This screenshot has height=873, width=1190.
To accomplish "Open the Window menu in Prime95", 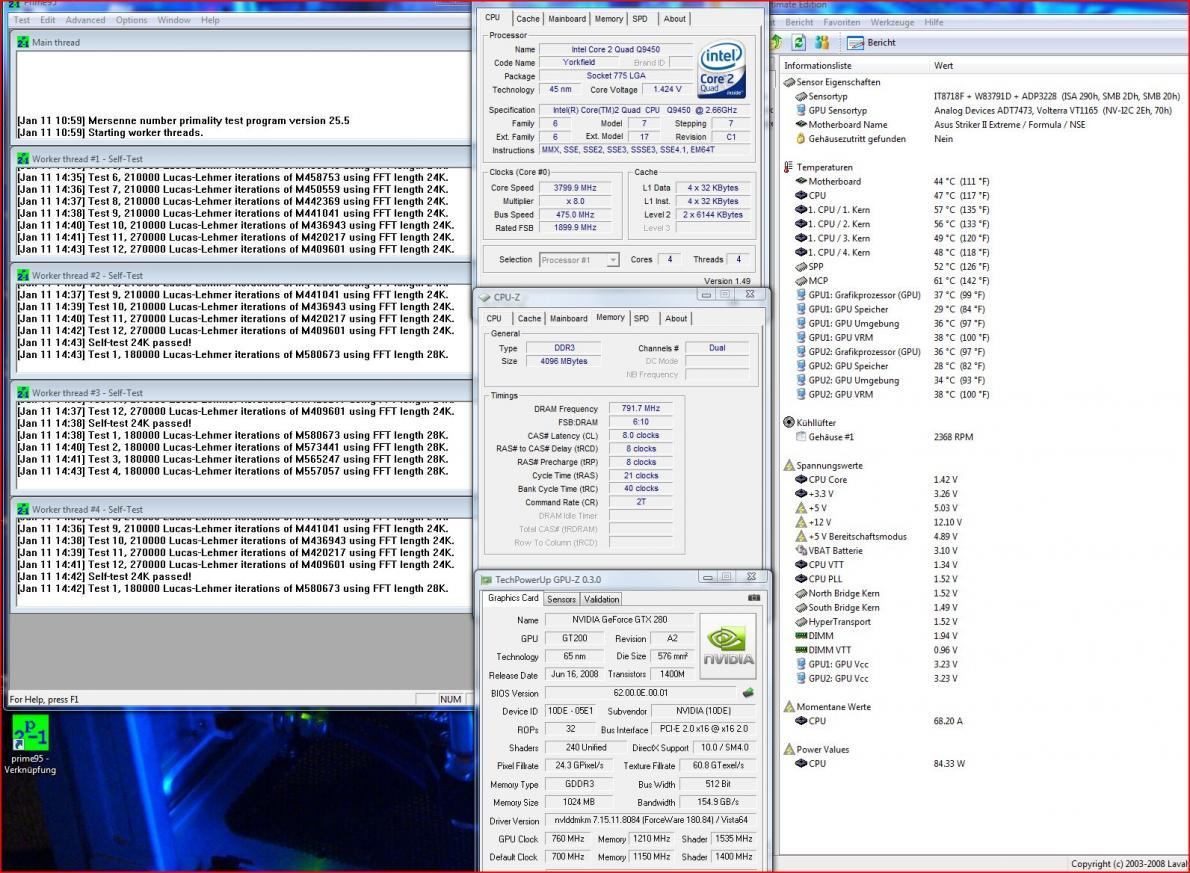I will [174, 20].
